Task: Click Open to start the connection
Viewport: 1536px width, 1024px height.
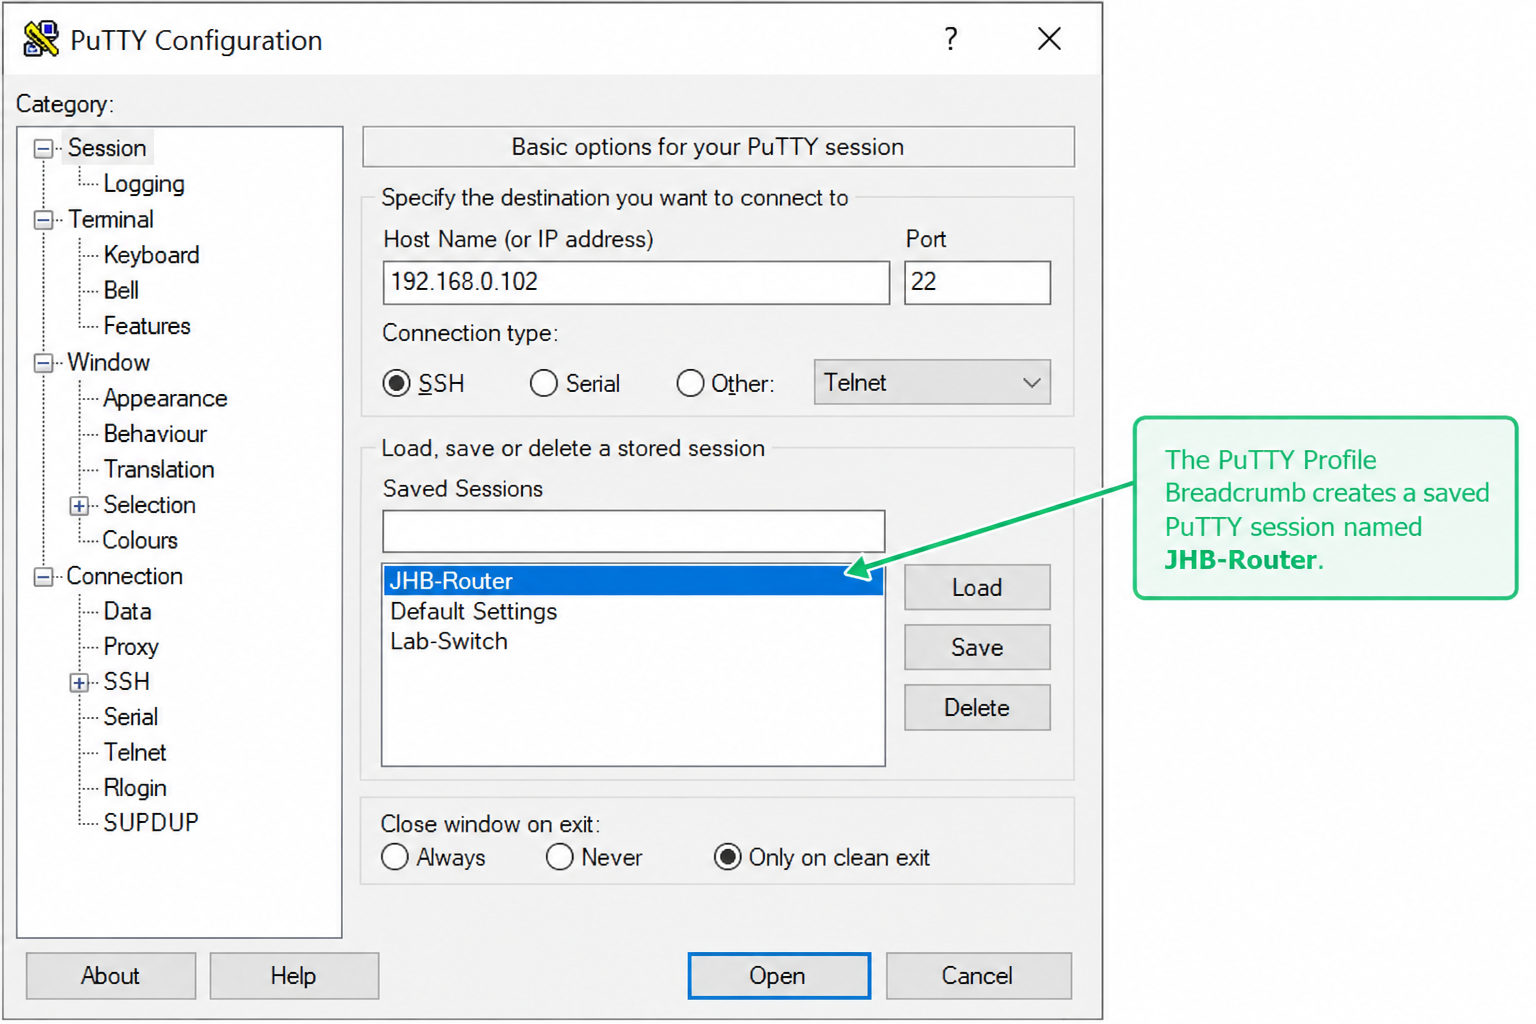Action: coord(779,975)
